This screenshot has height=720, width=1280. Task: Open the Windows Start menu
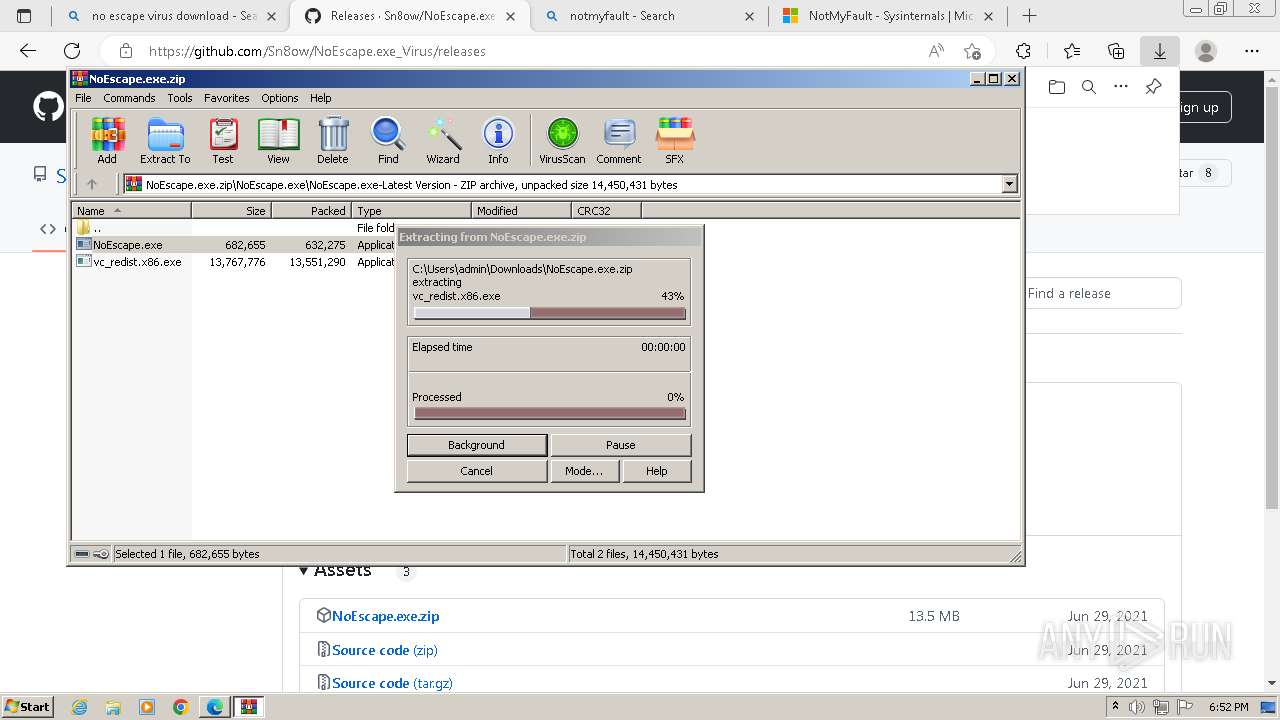27,706
